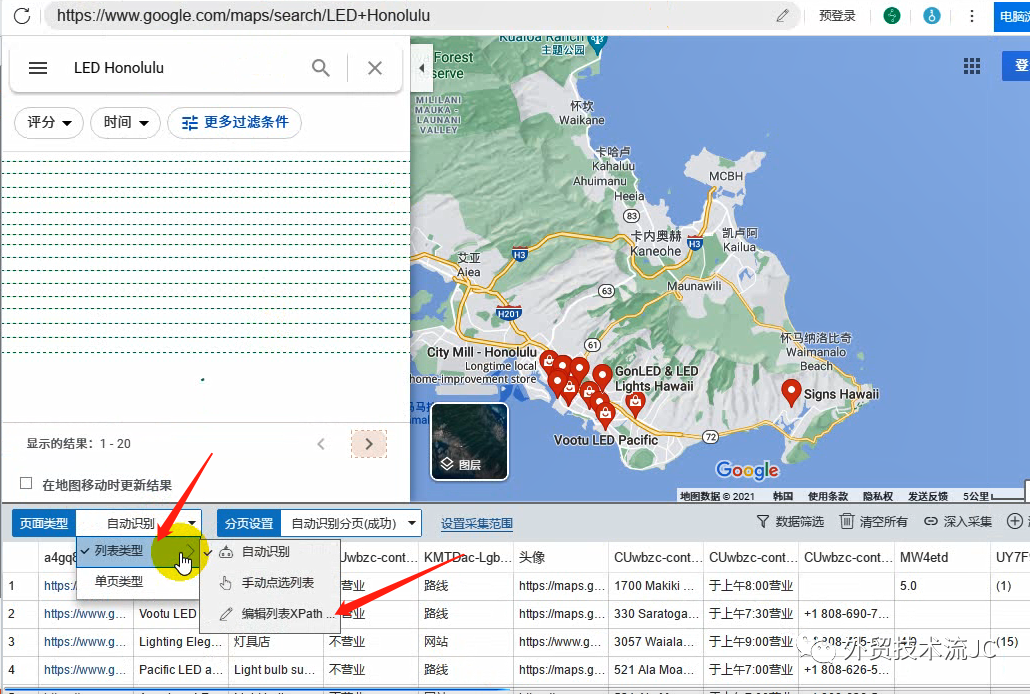Reload the page with the refresh icon
1030x694 pixels.
pos(22,16)
